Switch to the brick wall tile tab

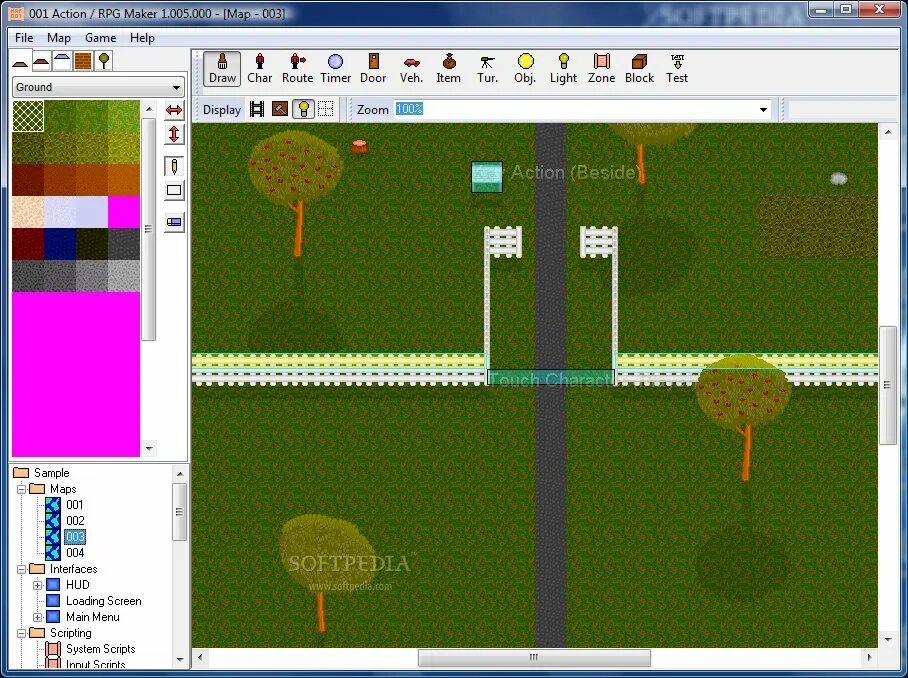pos(83,61)
